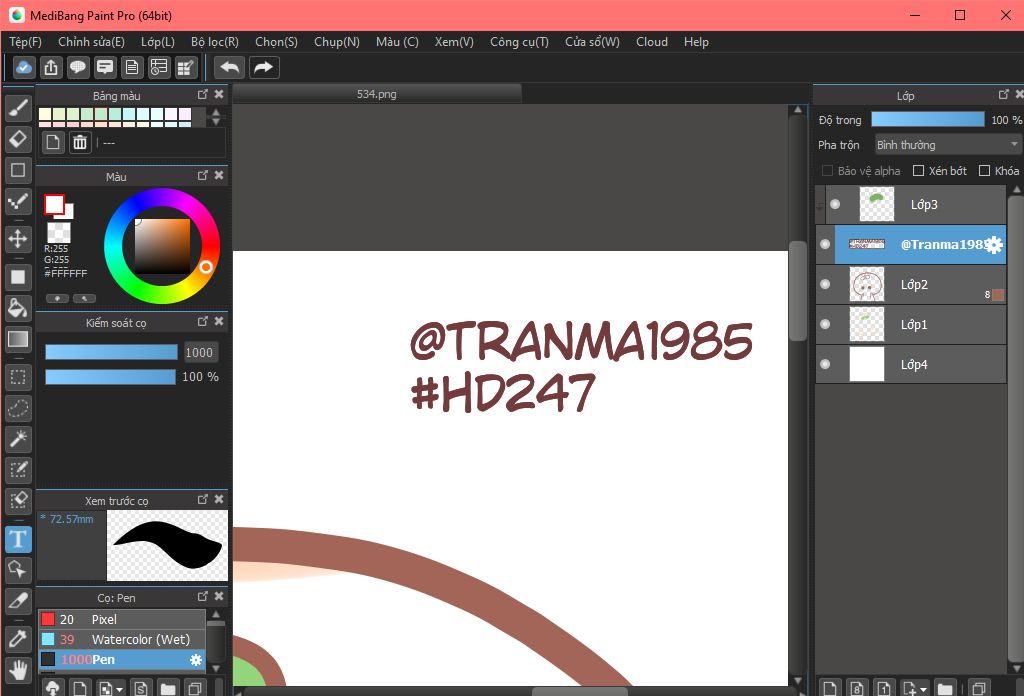Image resolution: width=1024 pixels, height=696 pixels.
Task: Click the Redo arrow button
Action: pos(263,67)
